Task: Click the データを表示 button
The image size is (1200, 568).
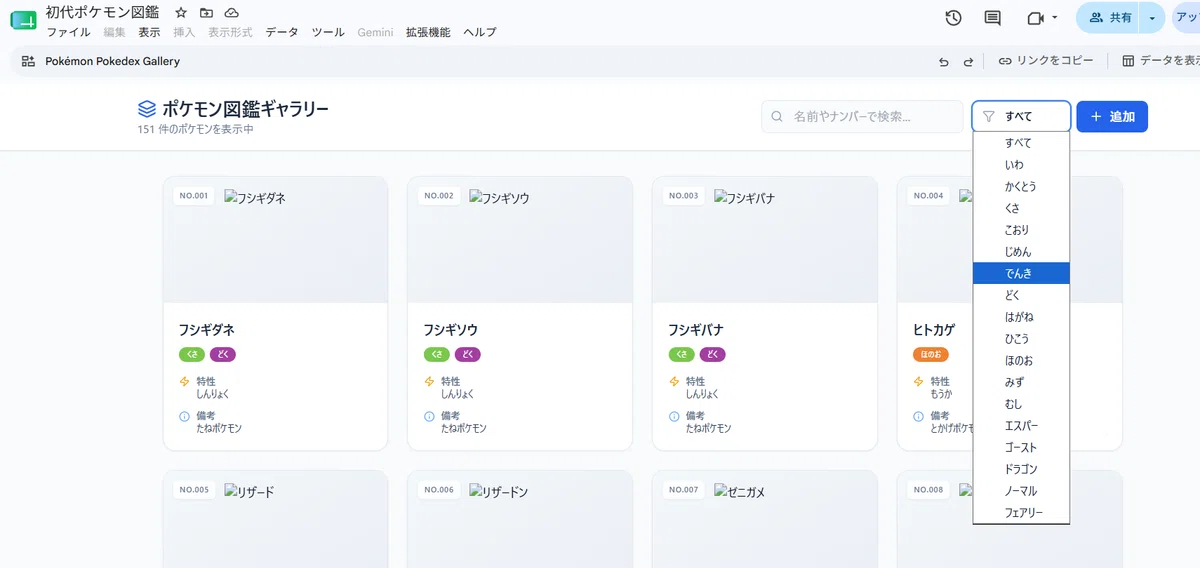Action: (x=1160, y=61)
